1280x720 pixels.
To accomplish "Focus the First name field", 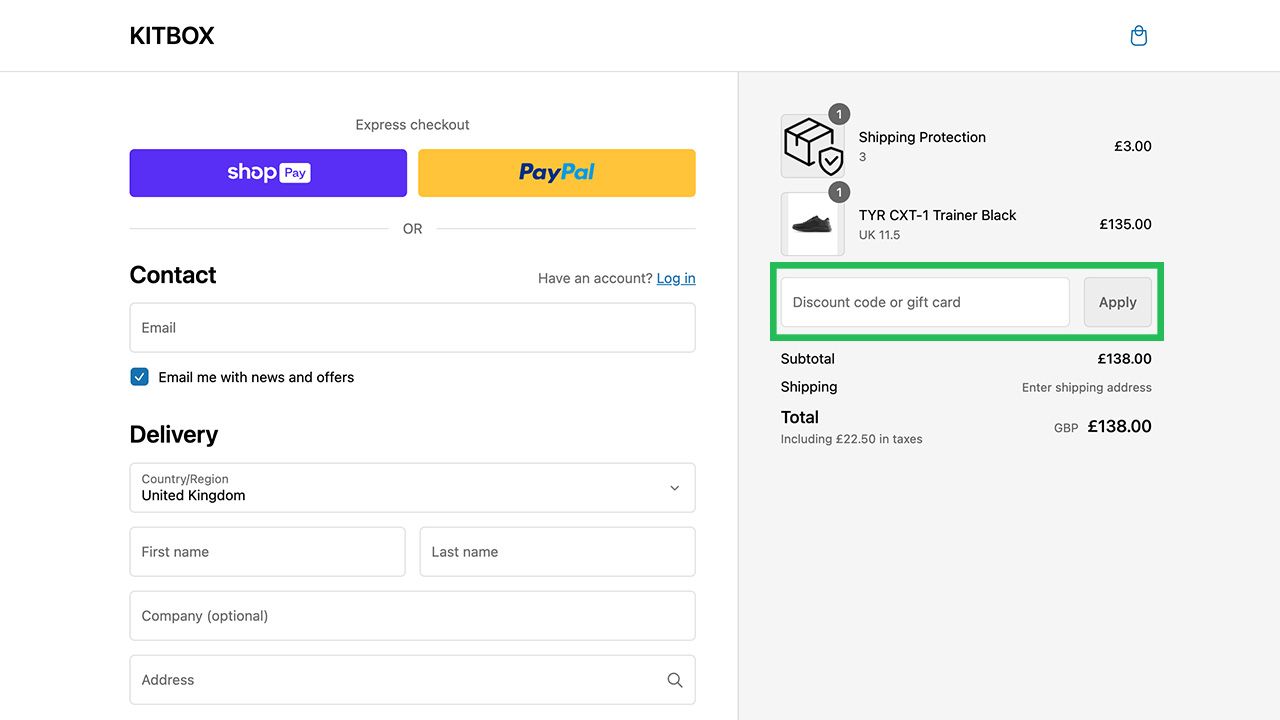I will pos(268,552).
